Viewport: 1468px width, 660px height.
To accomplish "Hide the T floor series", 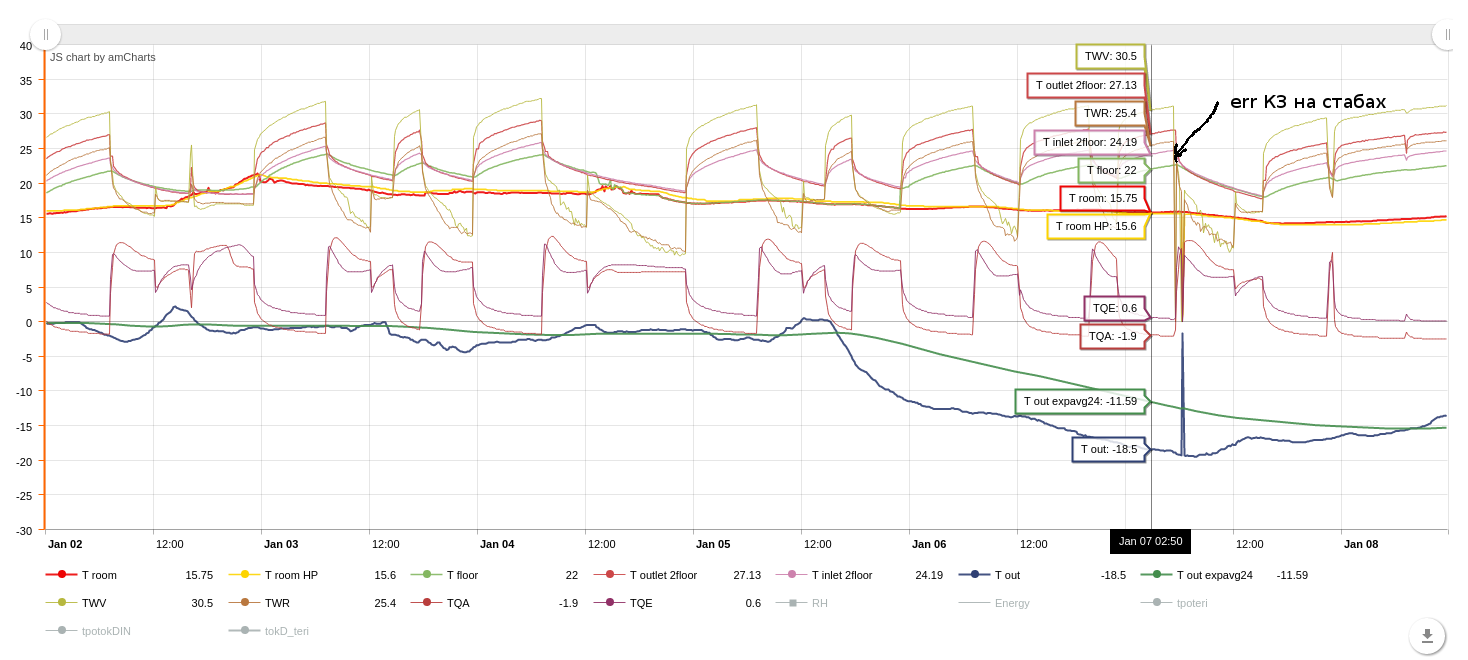I will coord(494,575).
